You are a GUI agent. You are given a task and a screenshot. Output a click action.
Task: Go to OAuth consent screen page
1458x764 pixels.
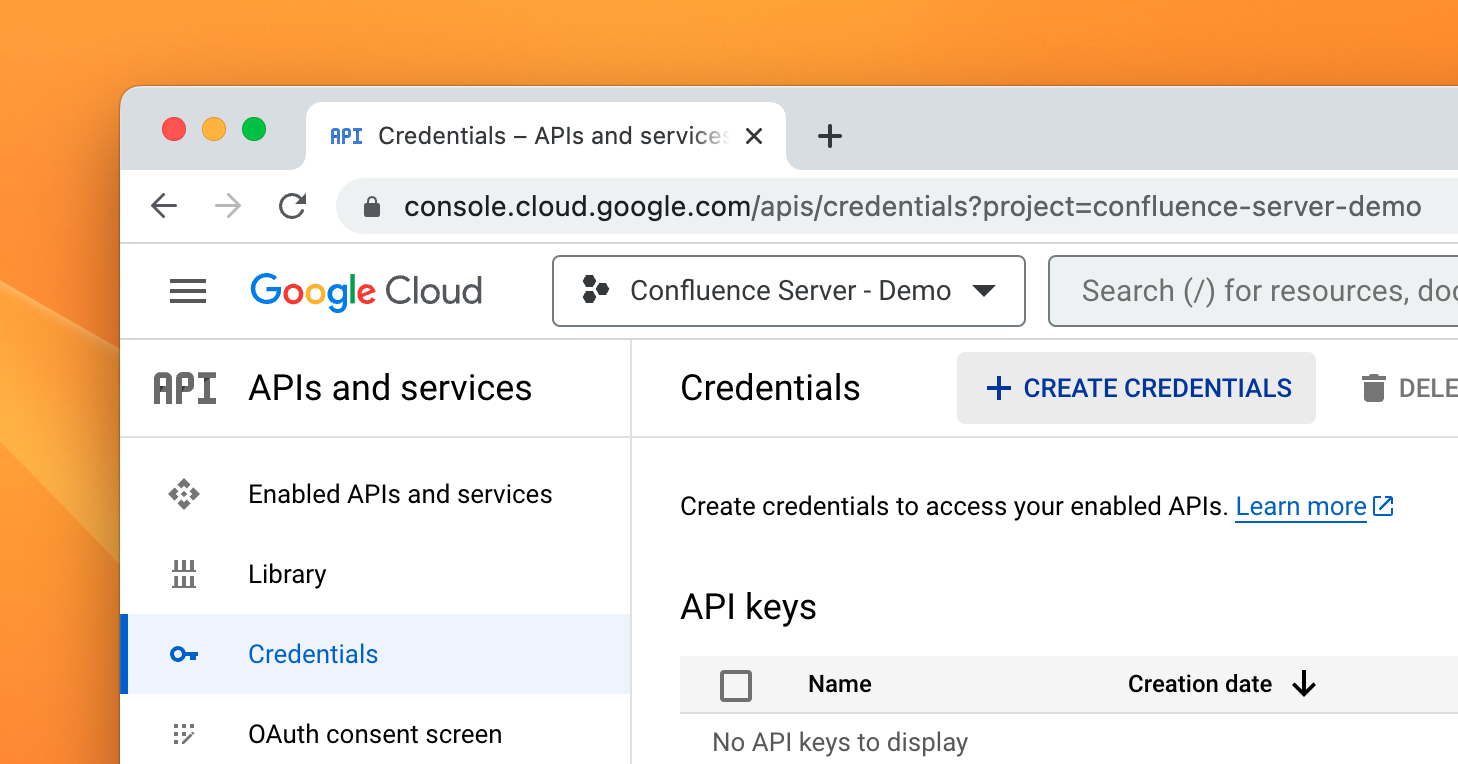(x=375, y=734)
